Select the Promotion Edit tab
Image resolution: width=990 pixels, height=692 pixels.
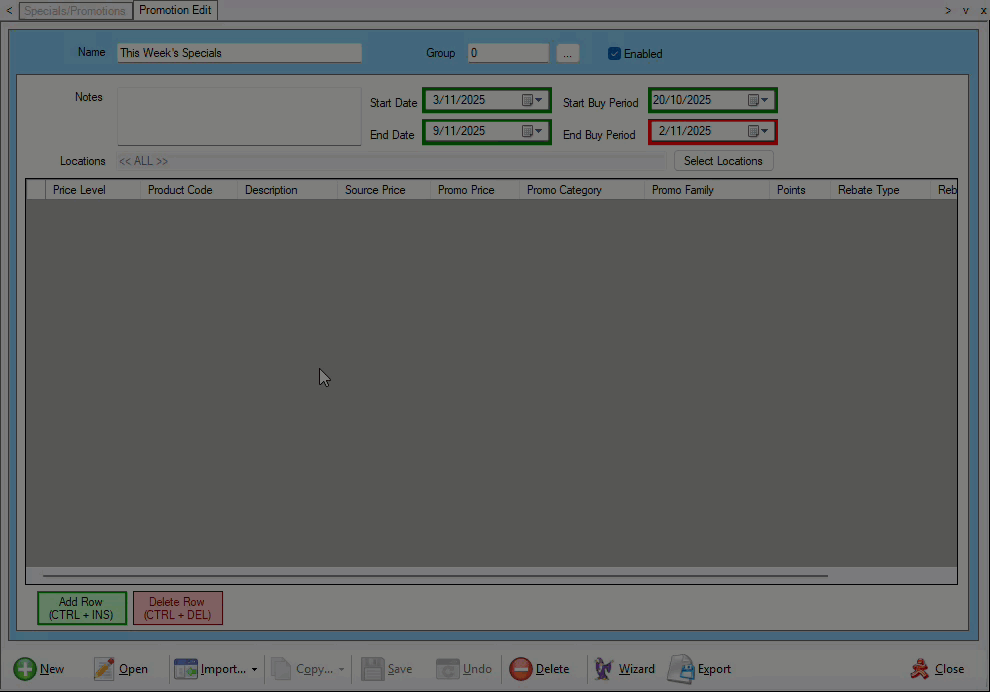point(175,10)
